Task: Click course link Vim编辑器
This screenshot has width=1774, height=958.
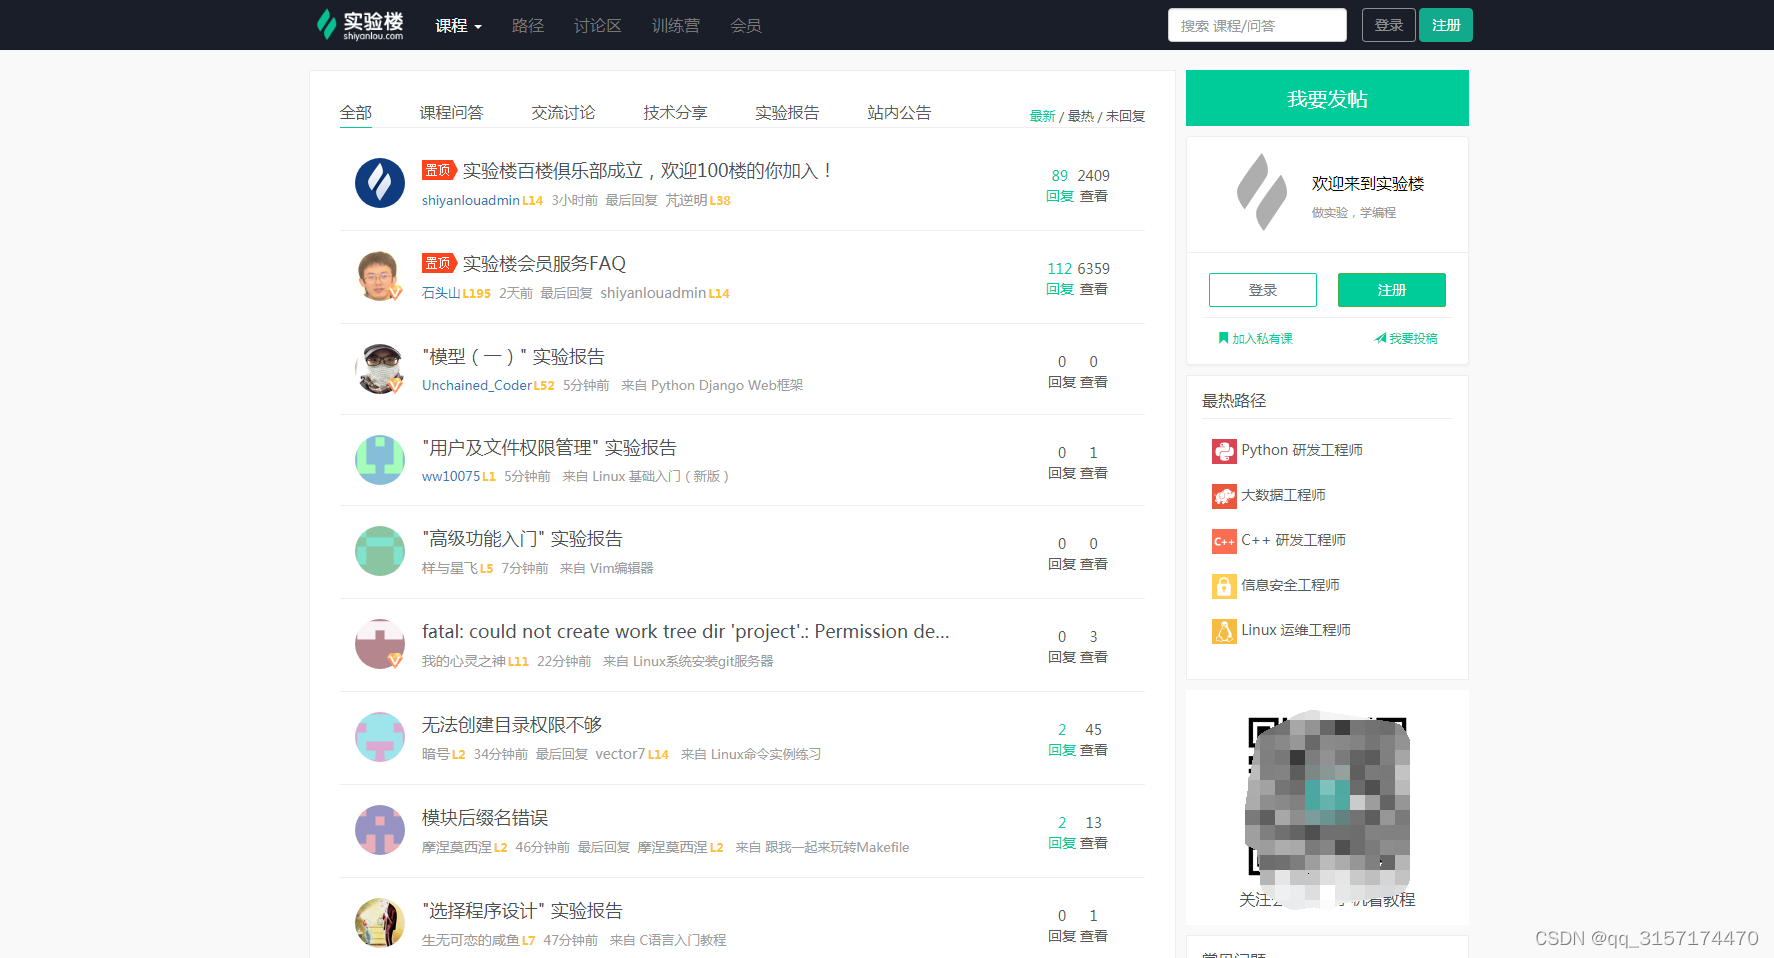Action: pos(622,569)
